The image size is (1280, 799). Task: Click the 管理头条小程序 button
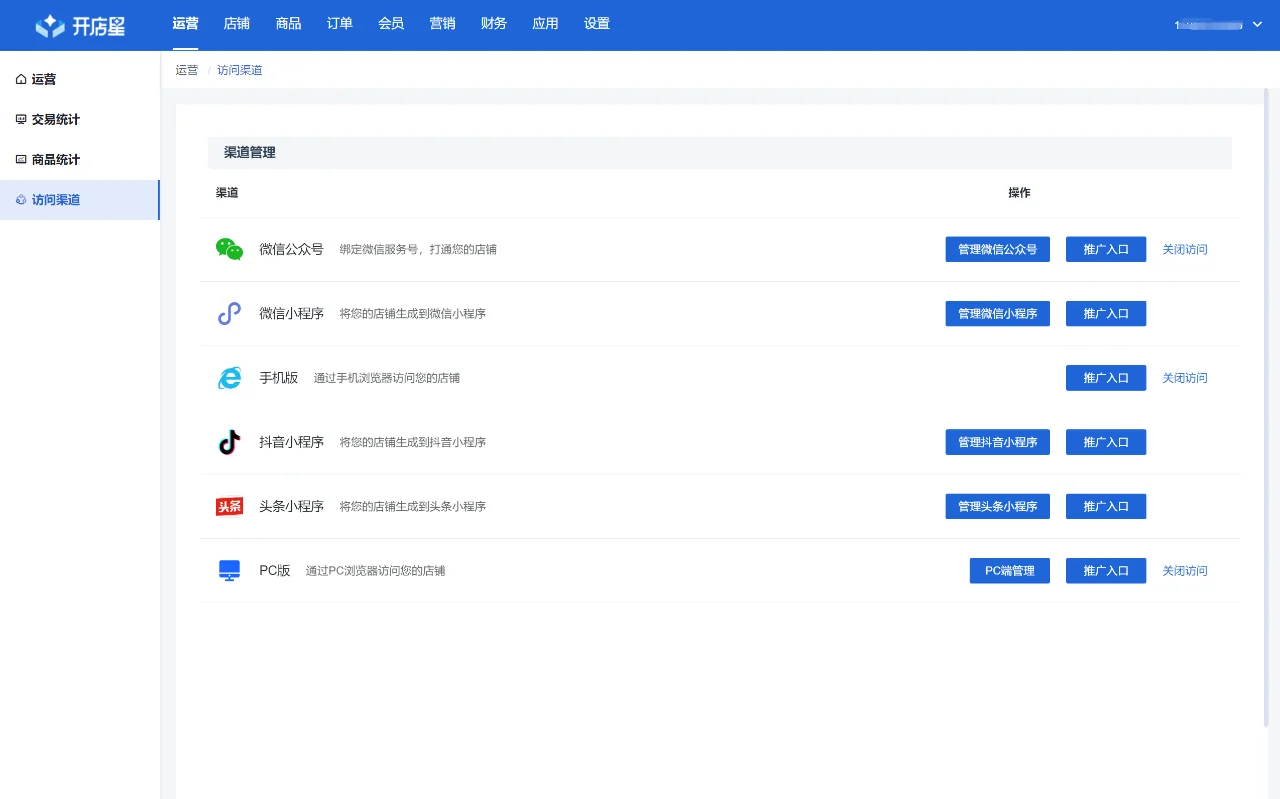pos(998,506)
